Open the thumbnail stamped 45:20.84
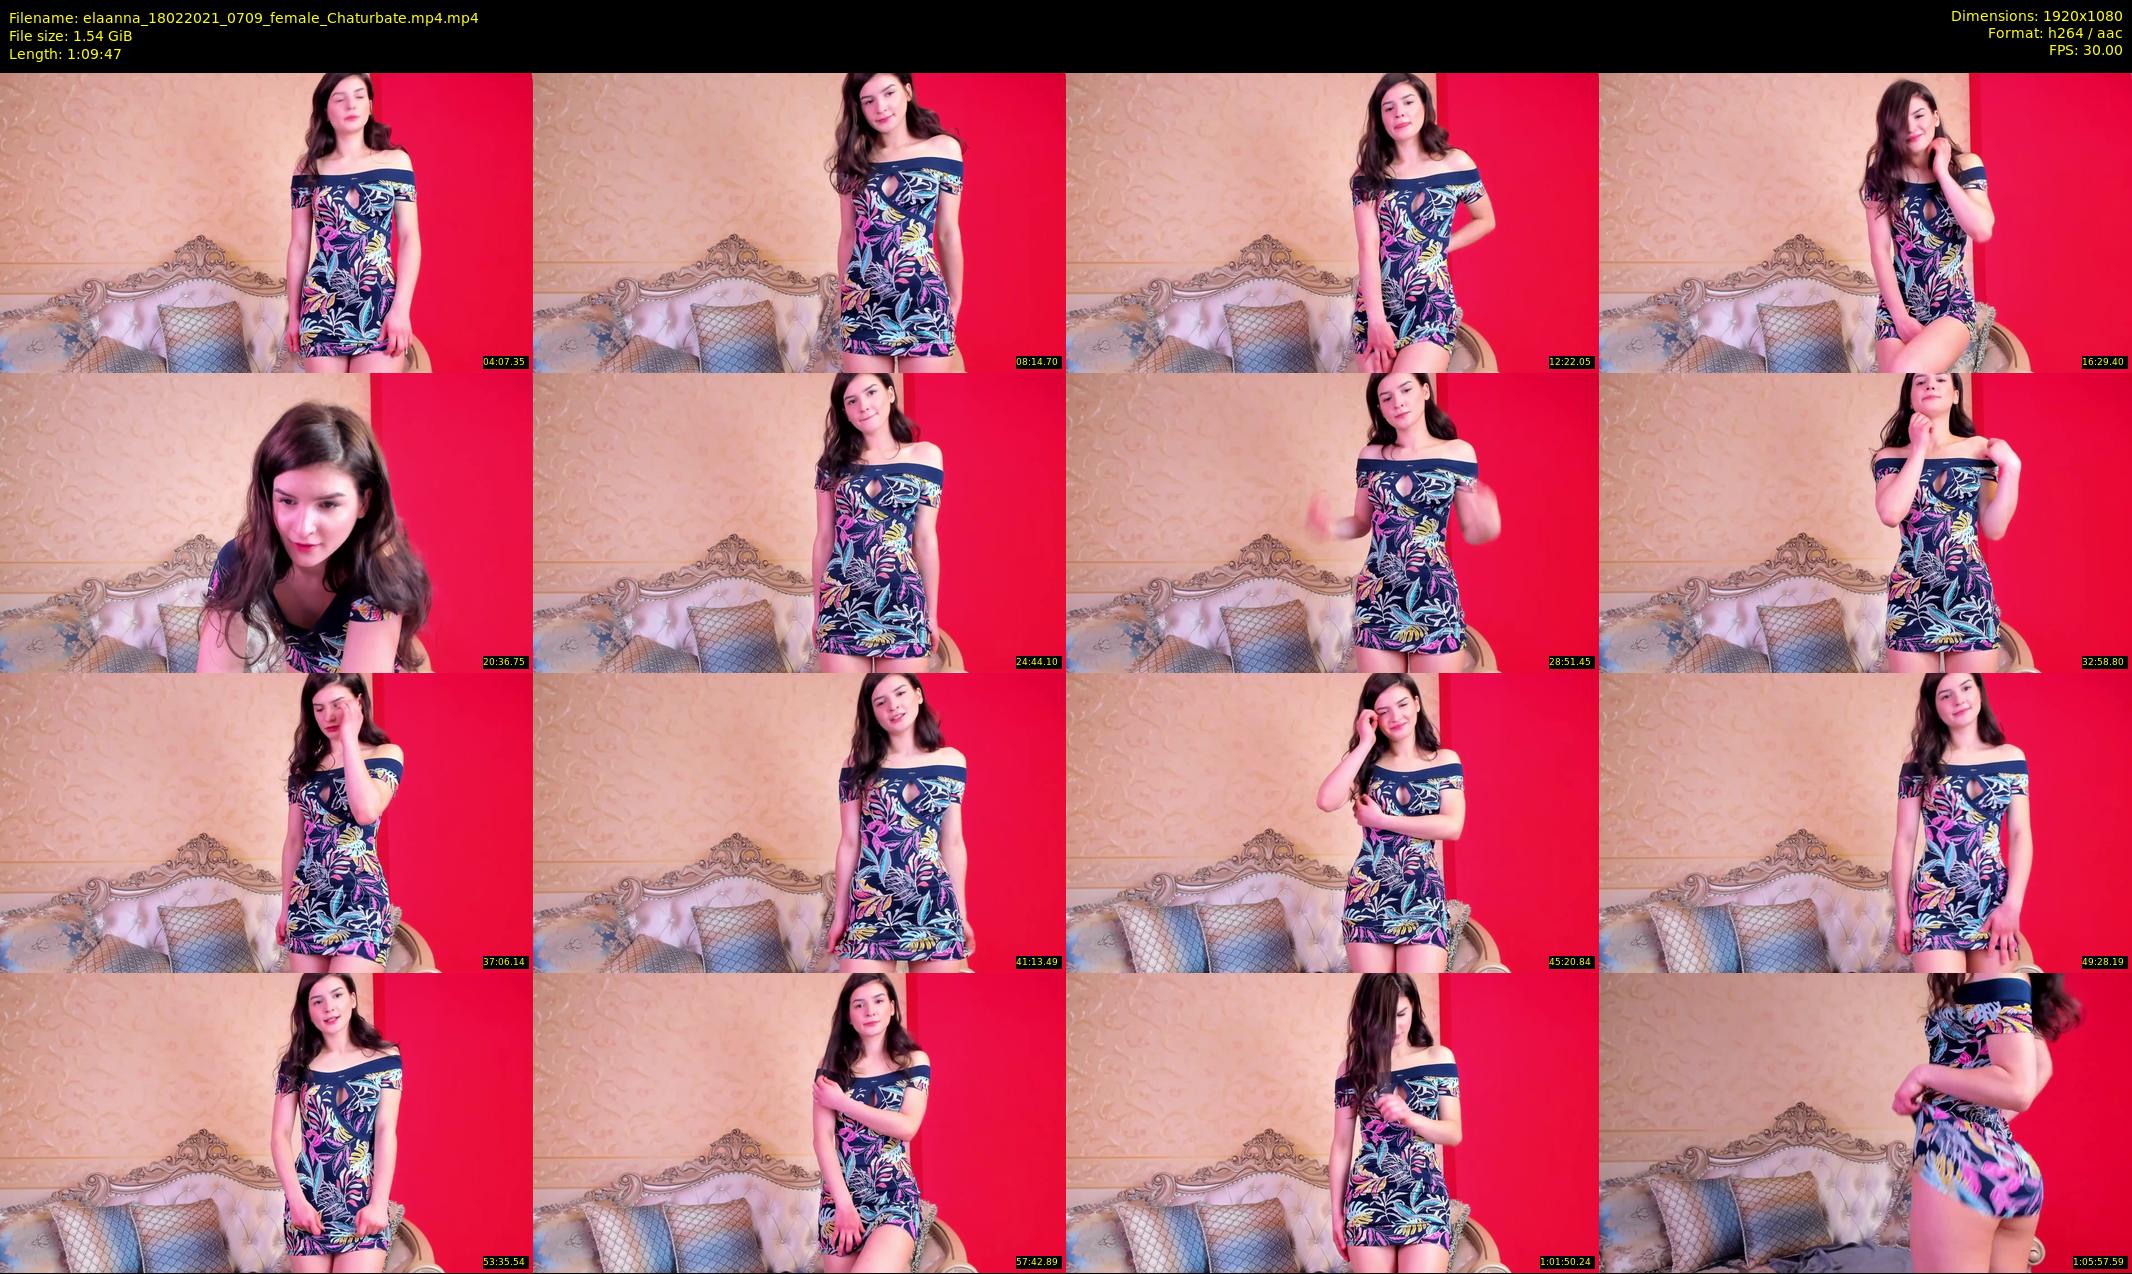2132x1274 pixels. (x=1332, y=822)
